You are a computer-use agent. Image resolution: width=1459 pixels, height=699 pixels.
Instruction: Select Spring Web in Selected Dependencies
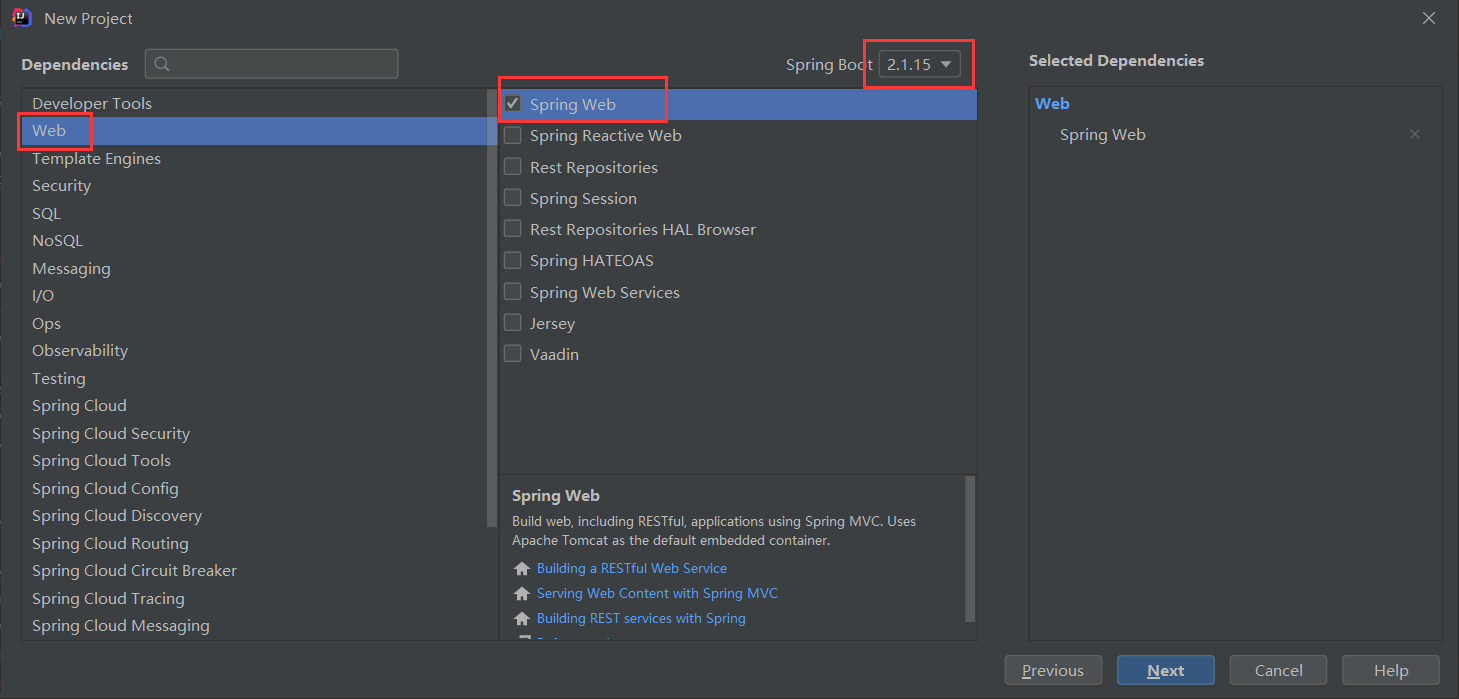(x=1103, y=134)
